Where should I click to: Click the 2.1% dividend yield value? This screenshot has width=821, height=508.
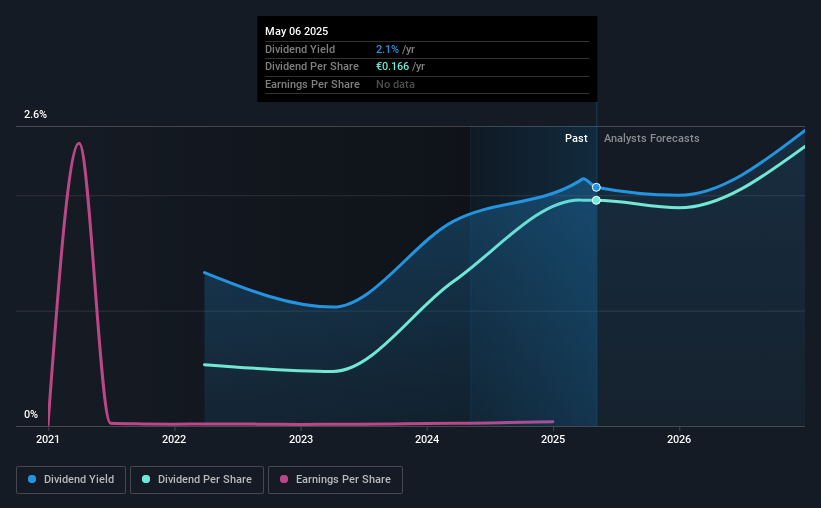[387, 49]
